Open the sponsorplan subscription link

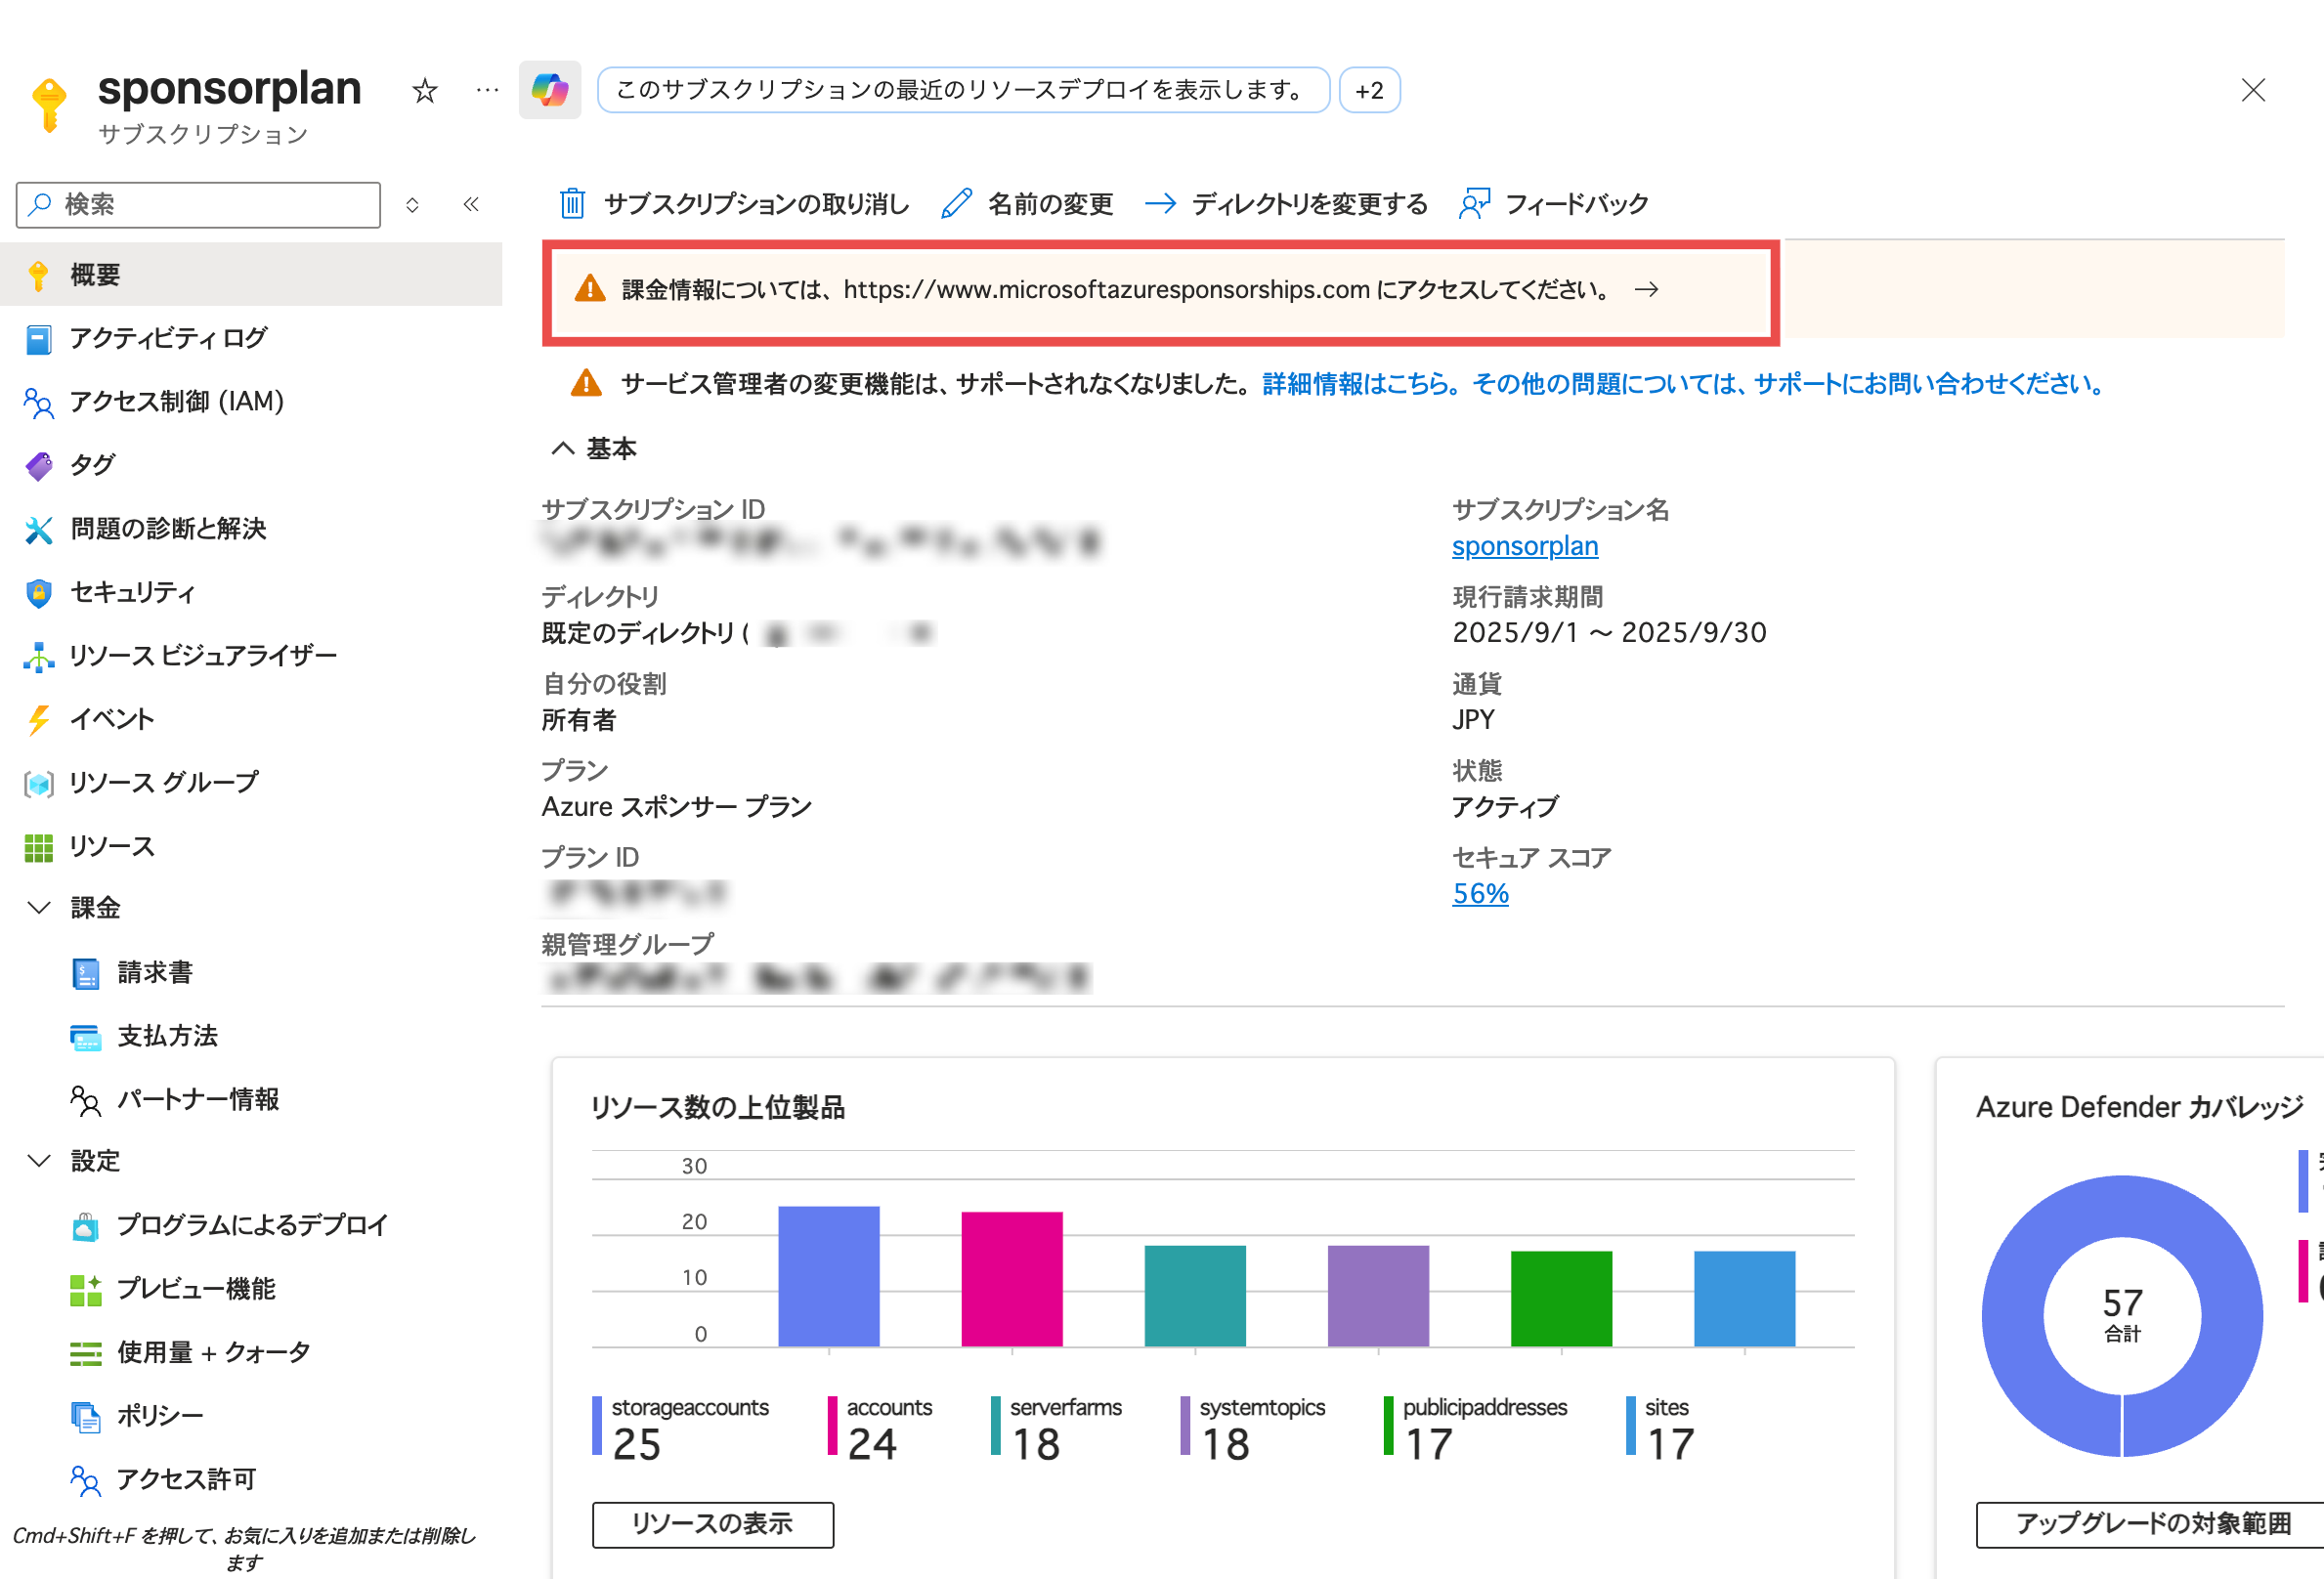pyautogui.click(x=1525, y=546)
